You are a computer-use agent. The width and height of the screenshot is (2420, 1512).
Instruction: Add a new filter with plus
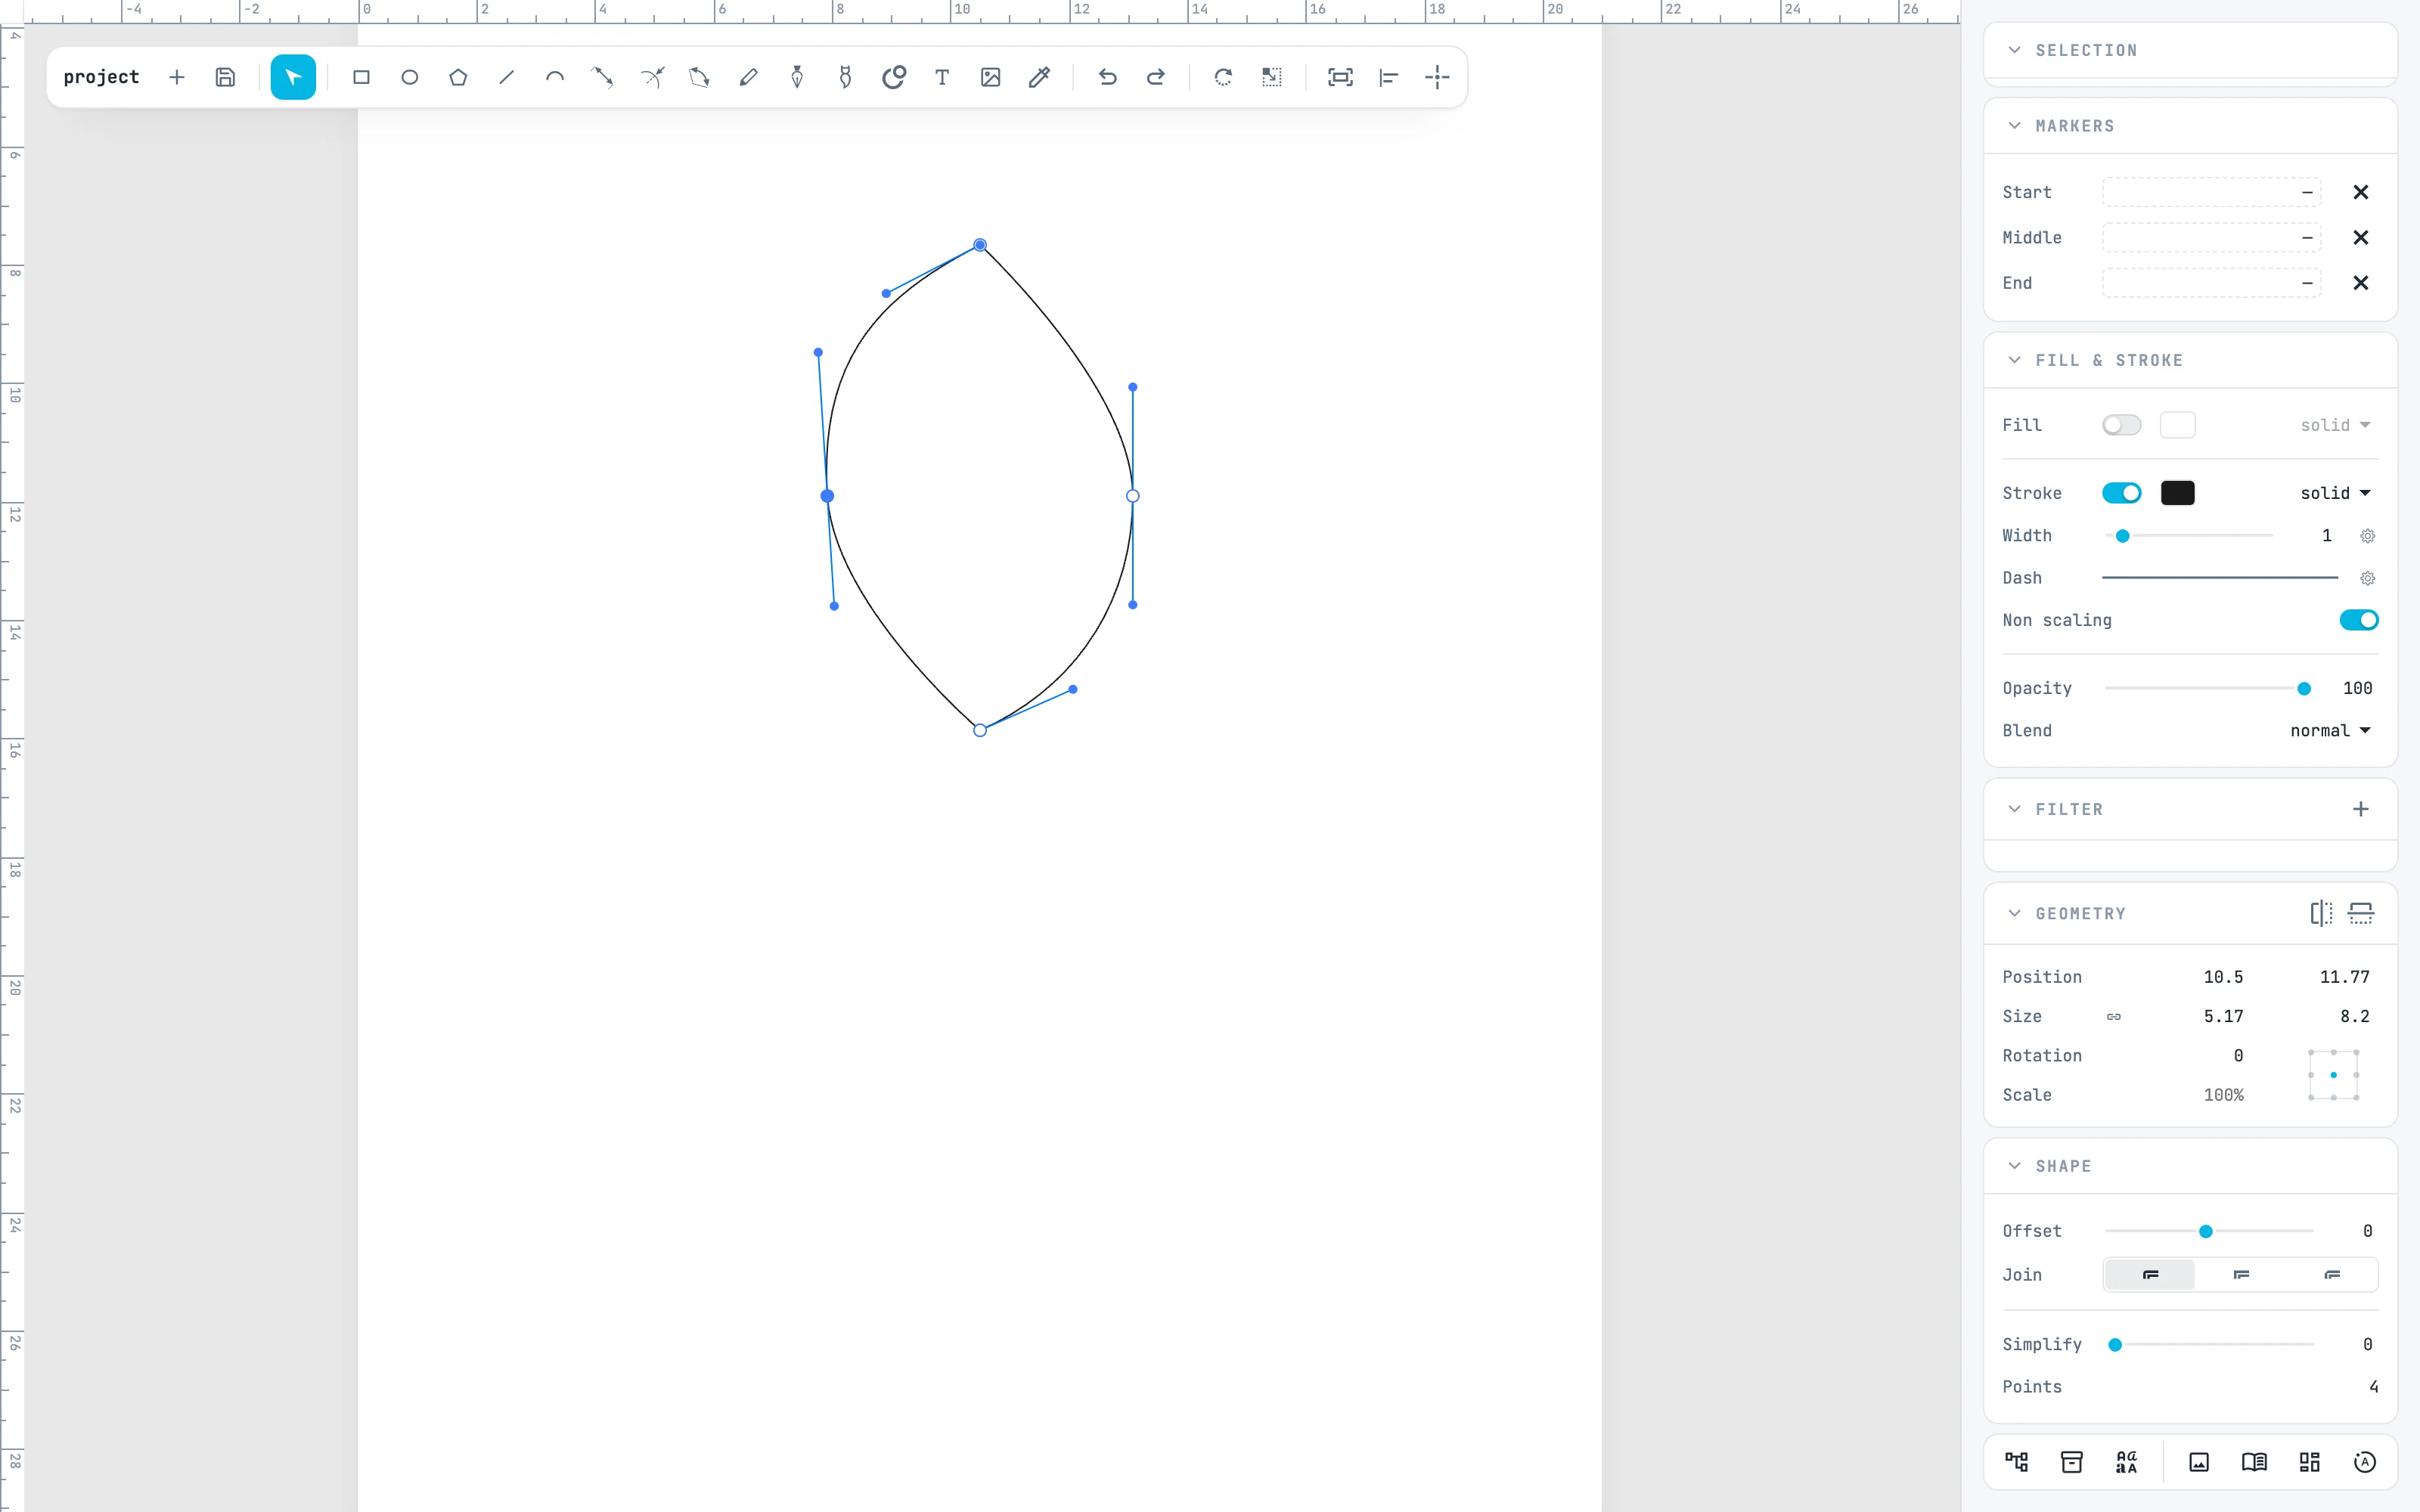[2360, 809]
